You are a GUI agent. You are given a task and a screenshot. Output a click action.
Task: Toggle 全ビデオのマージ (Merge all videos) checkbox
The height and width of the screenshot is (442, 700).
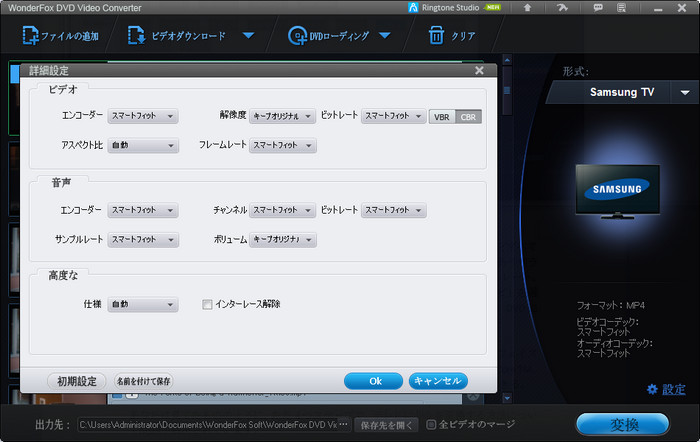tap(431, 425)
